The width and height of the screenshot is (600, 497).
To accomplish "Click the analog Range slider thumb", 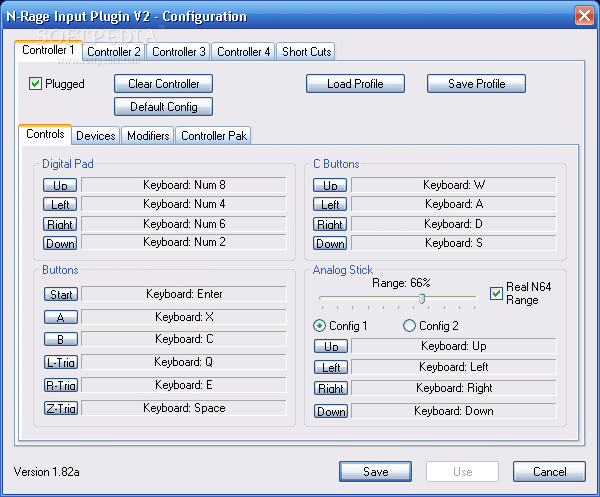I will (422, 298).
